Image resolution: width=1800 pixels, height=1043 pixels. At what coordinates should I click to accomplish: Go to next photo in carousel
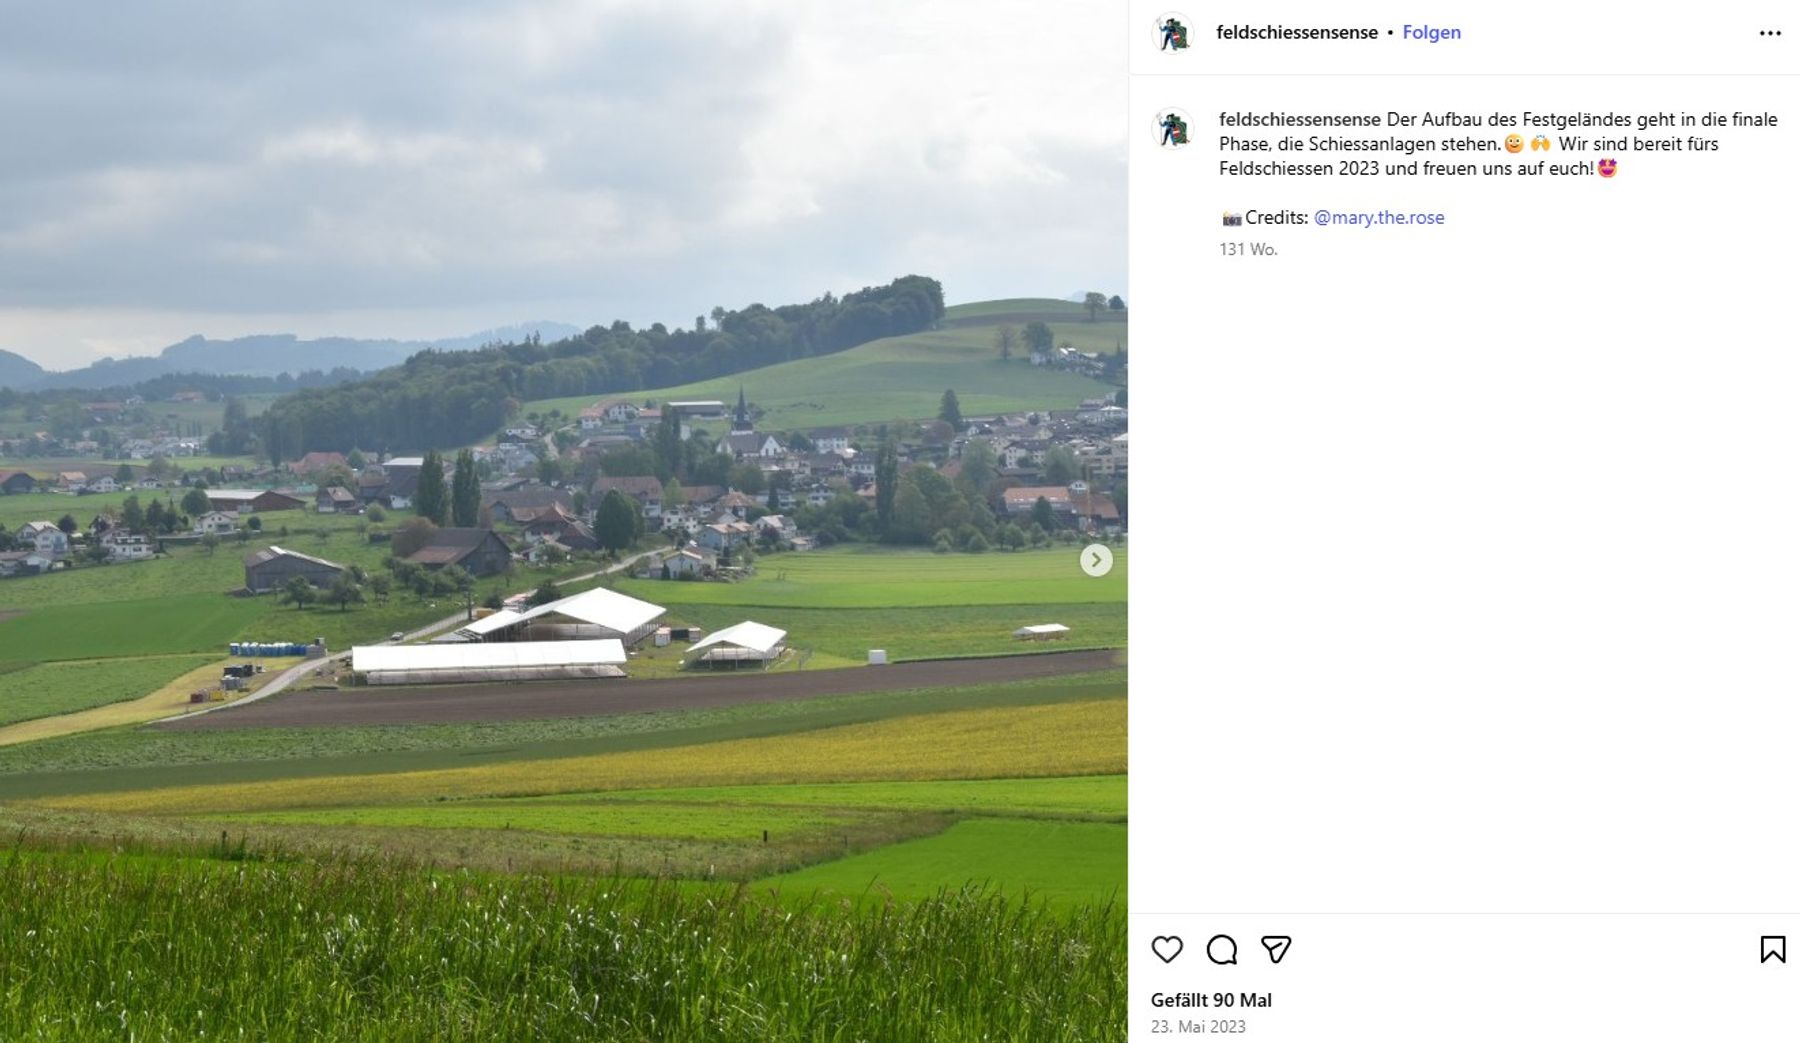pos(1096,560)
